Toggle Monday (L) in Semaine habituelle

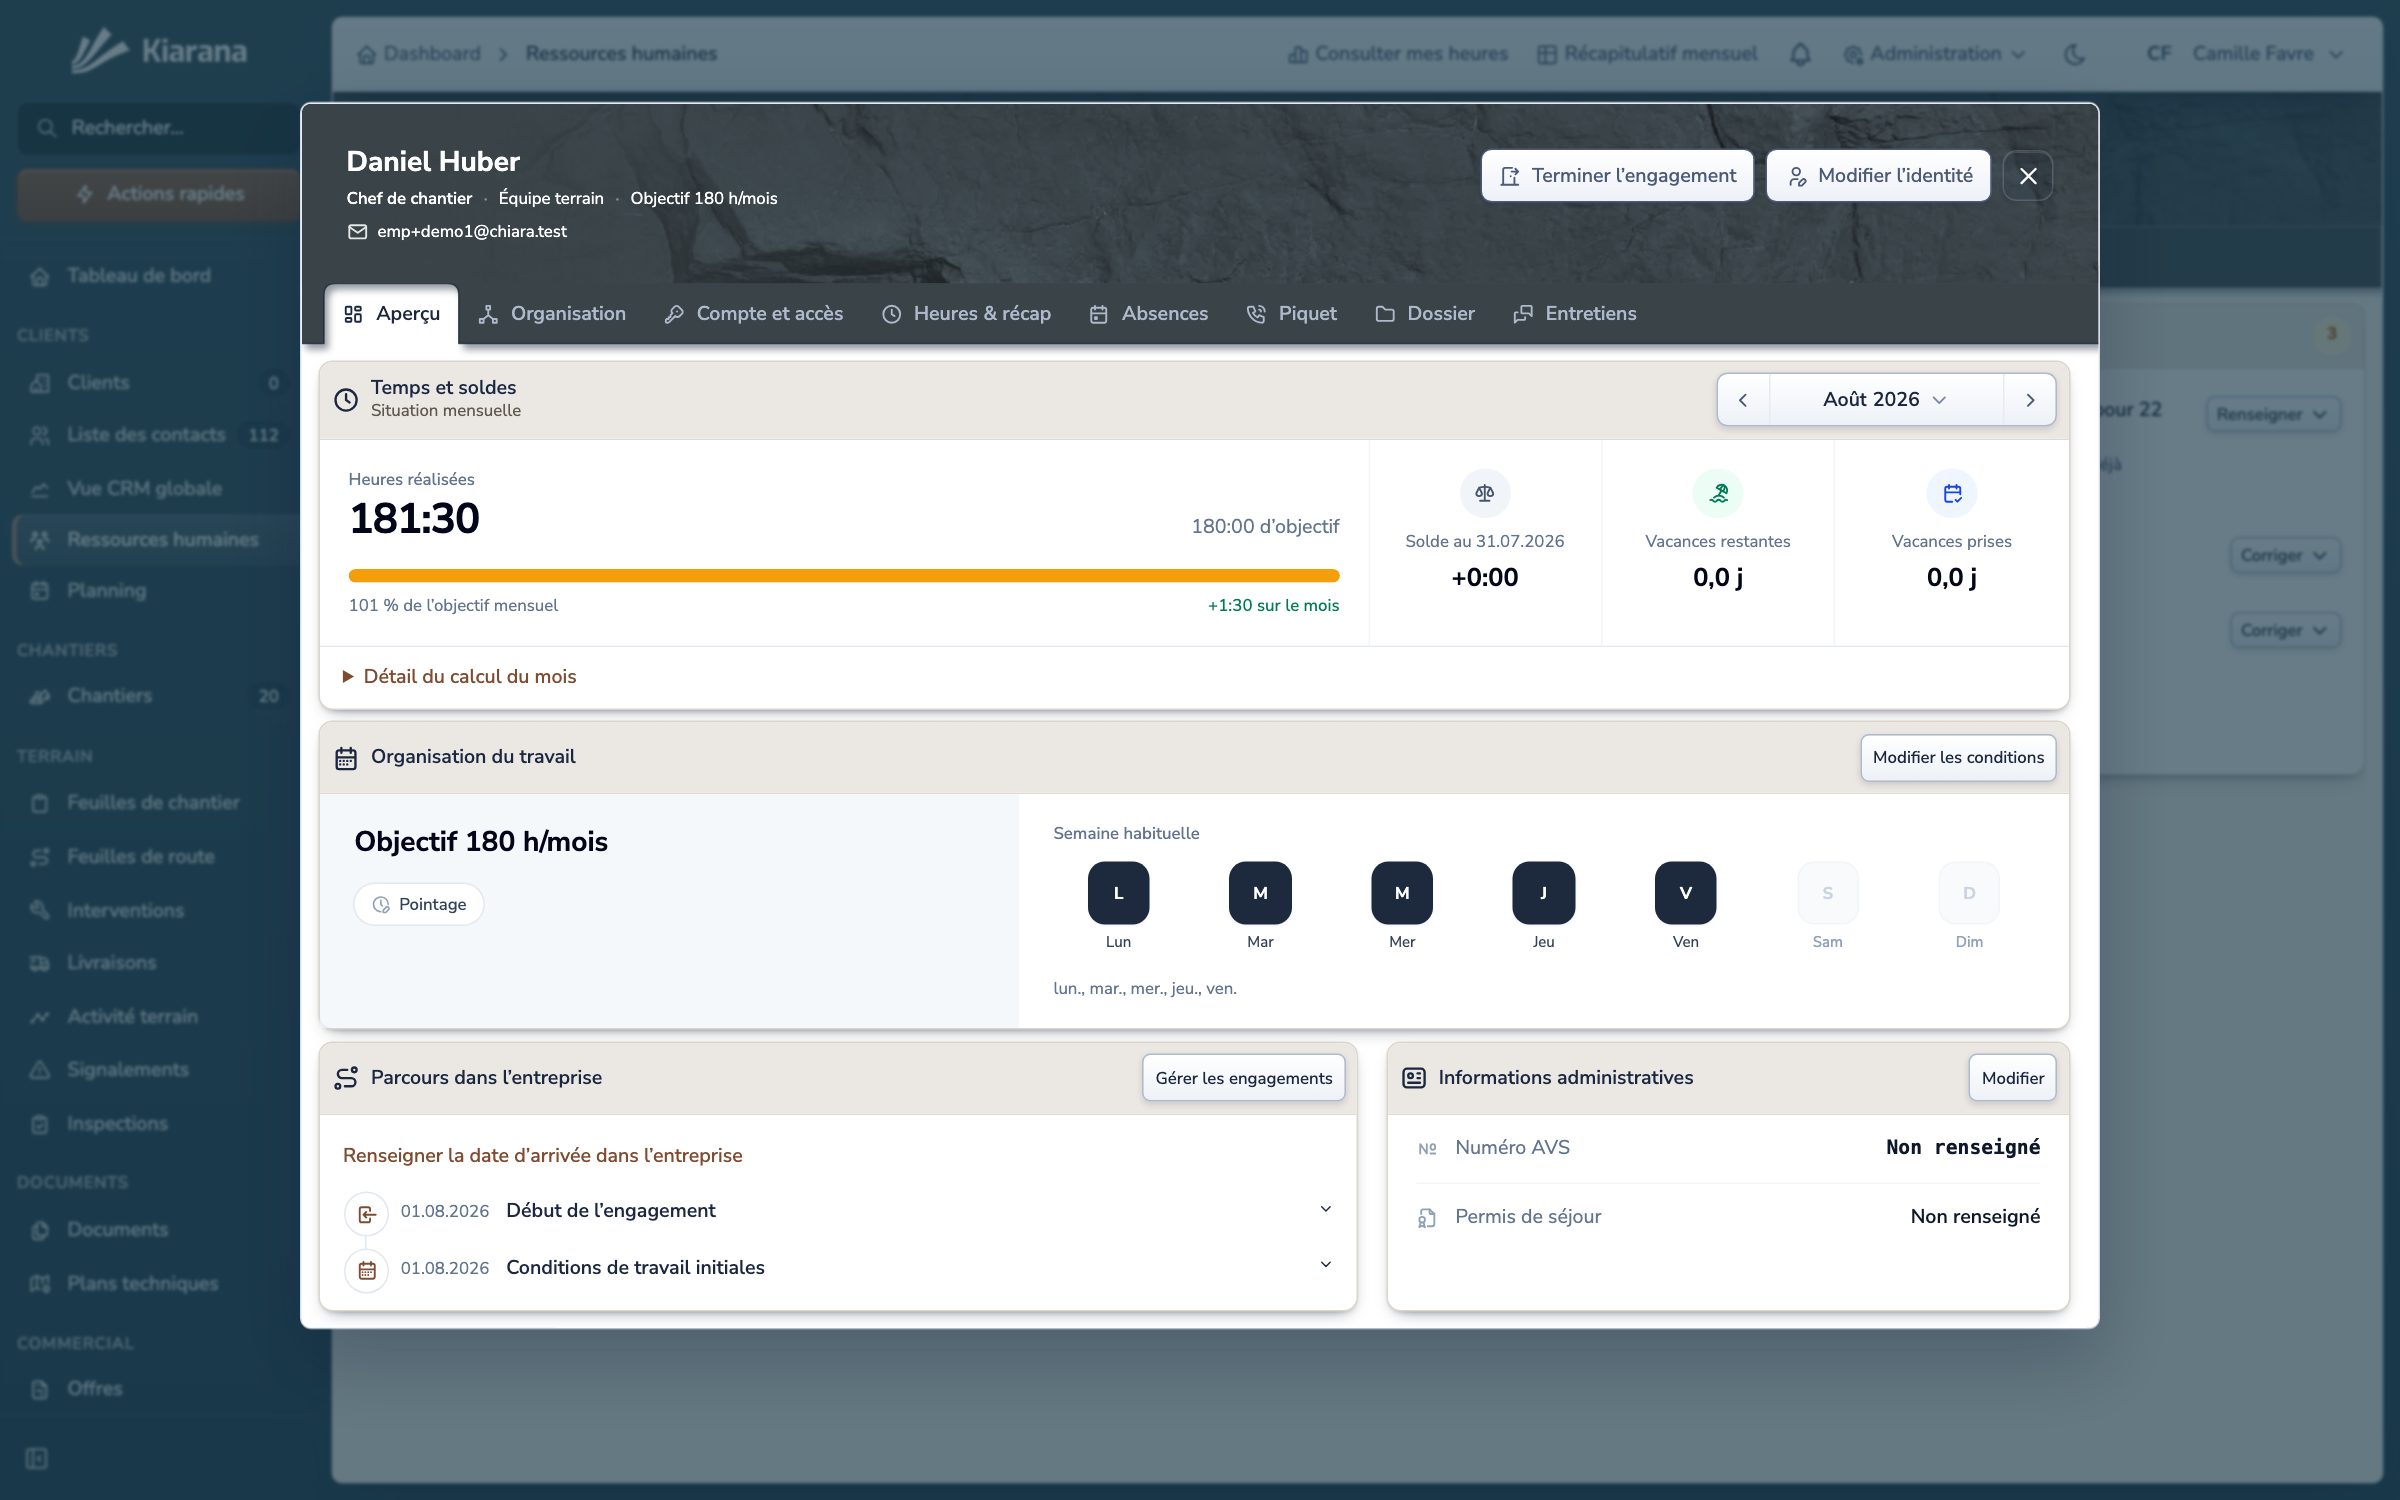[x=1118, y=892]
